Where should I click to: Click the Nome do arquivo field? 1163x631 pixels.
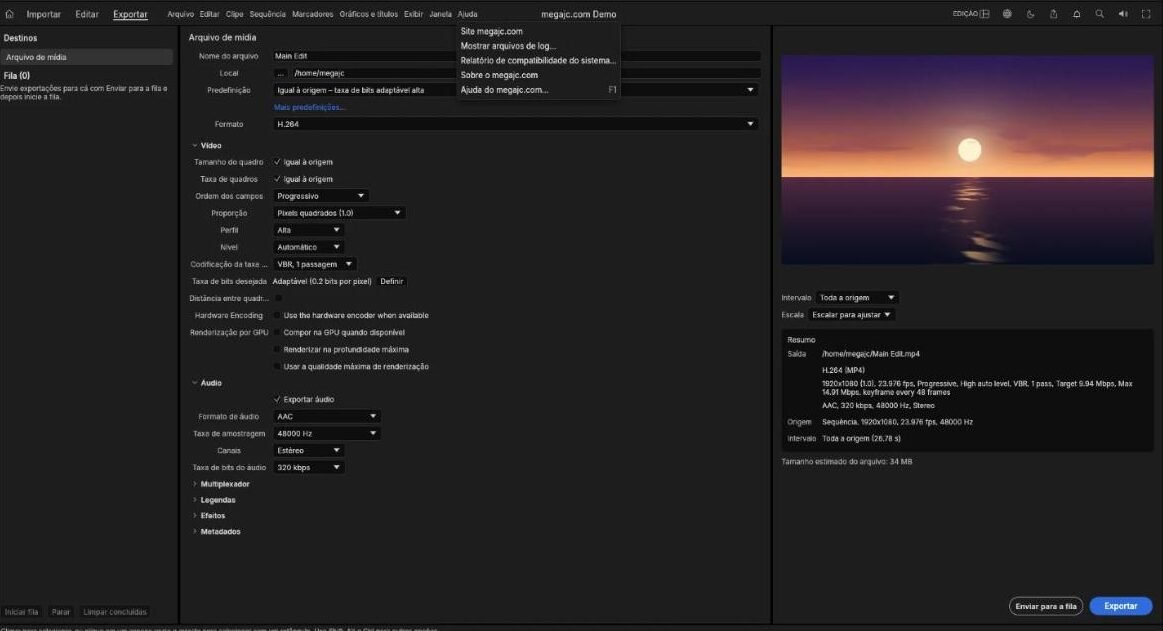click(515, 56)
